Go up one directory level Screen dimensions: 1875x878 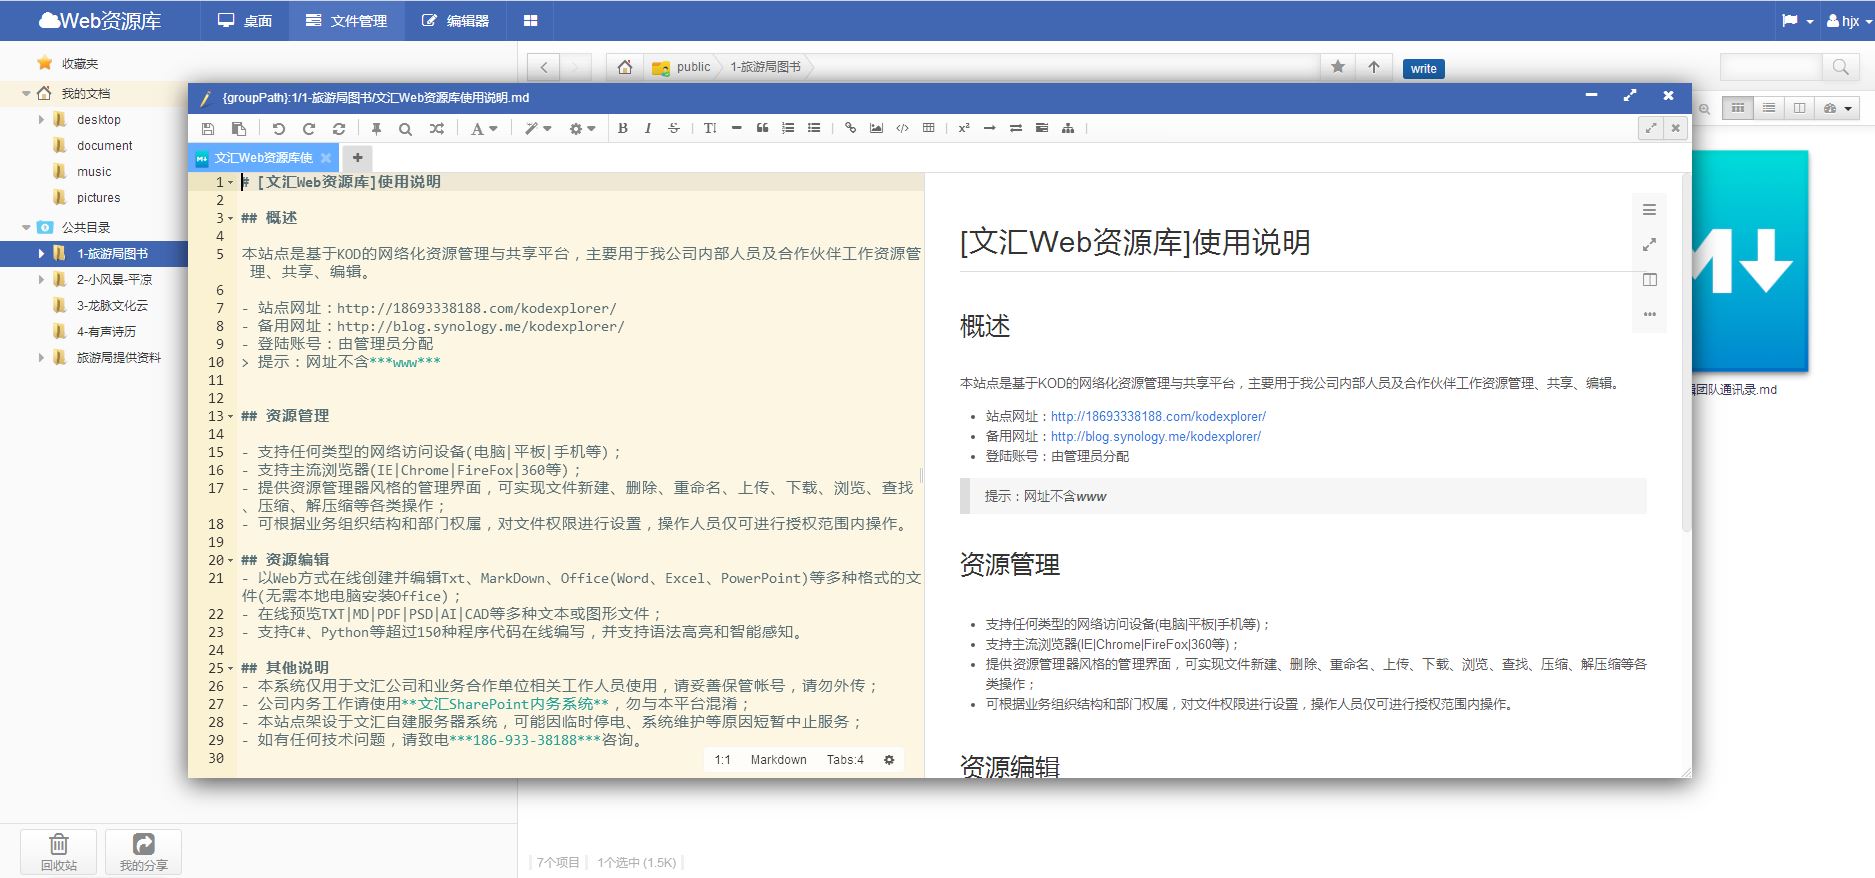pos(1373,67)
